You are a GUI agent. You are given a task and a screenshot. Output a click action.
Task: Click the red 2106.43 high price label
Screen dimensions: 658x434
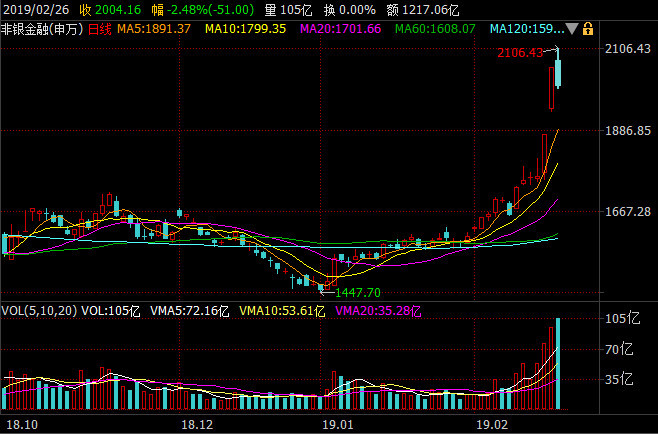520,52
